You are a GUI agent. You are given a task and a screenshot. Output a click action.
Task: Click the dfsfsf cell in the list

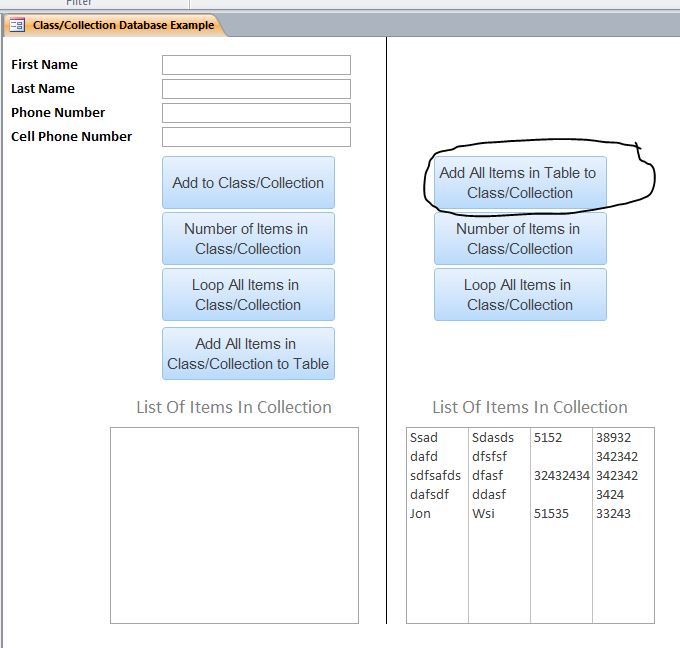coord(489,456)
